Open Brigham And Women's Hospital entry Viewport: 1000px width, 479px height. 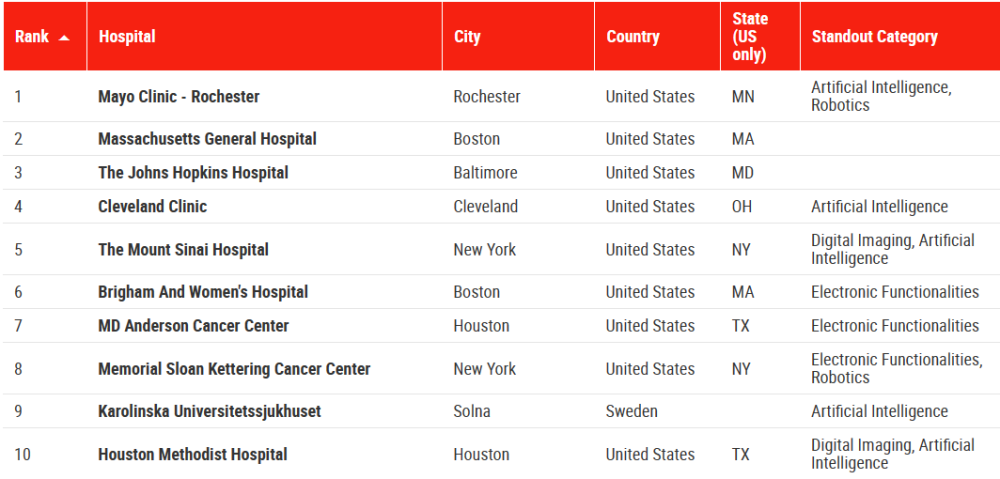(203, 291)
